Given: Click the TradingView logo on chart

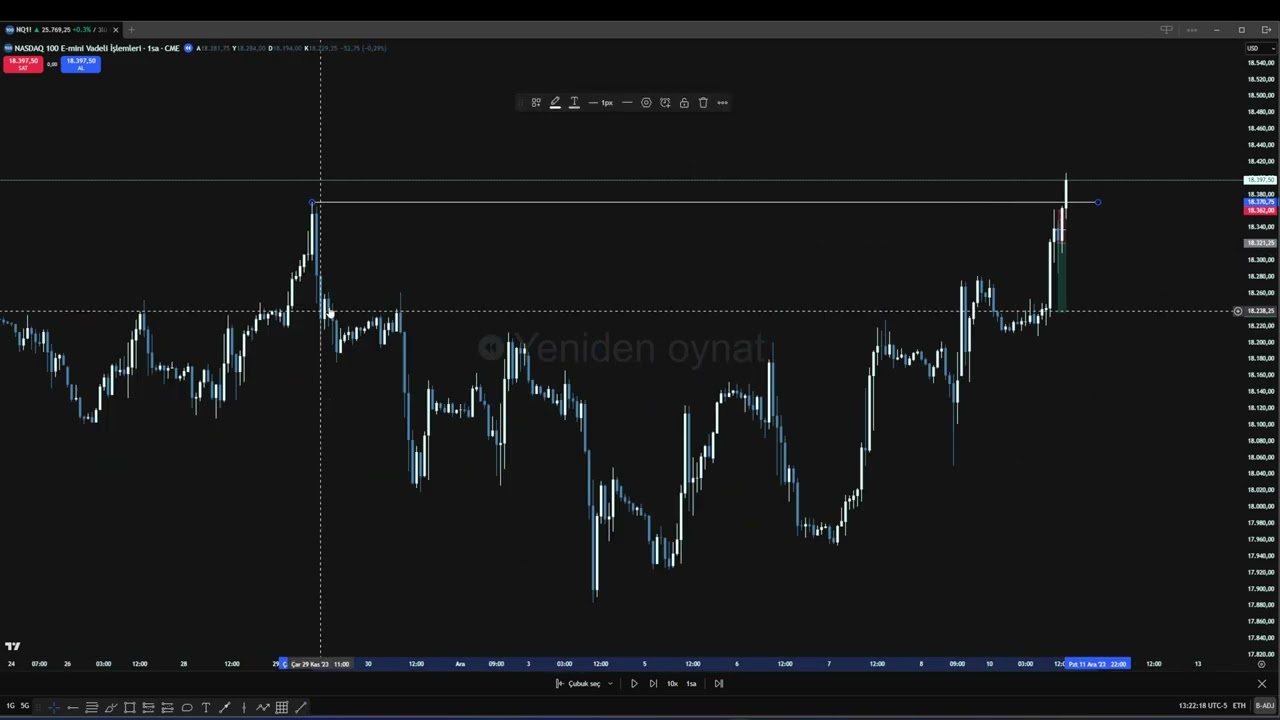Looking at the screenshot, I should [12, 646].
